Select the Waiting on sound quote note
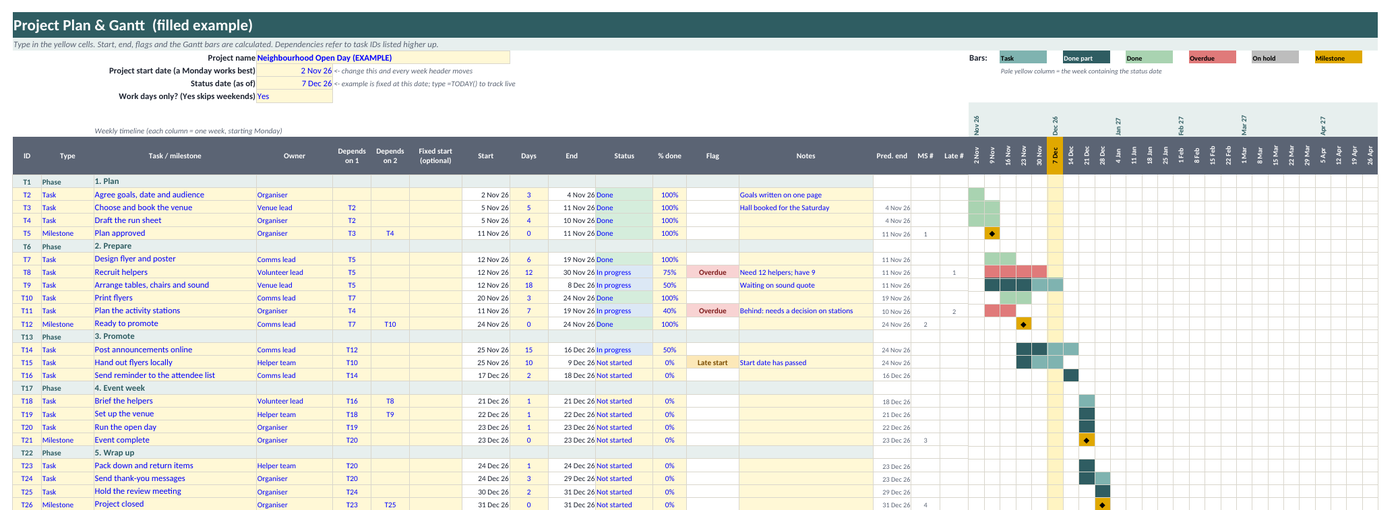1400x510 pixels. [x=806, y=285]
